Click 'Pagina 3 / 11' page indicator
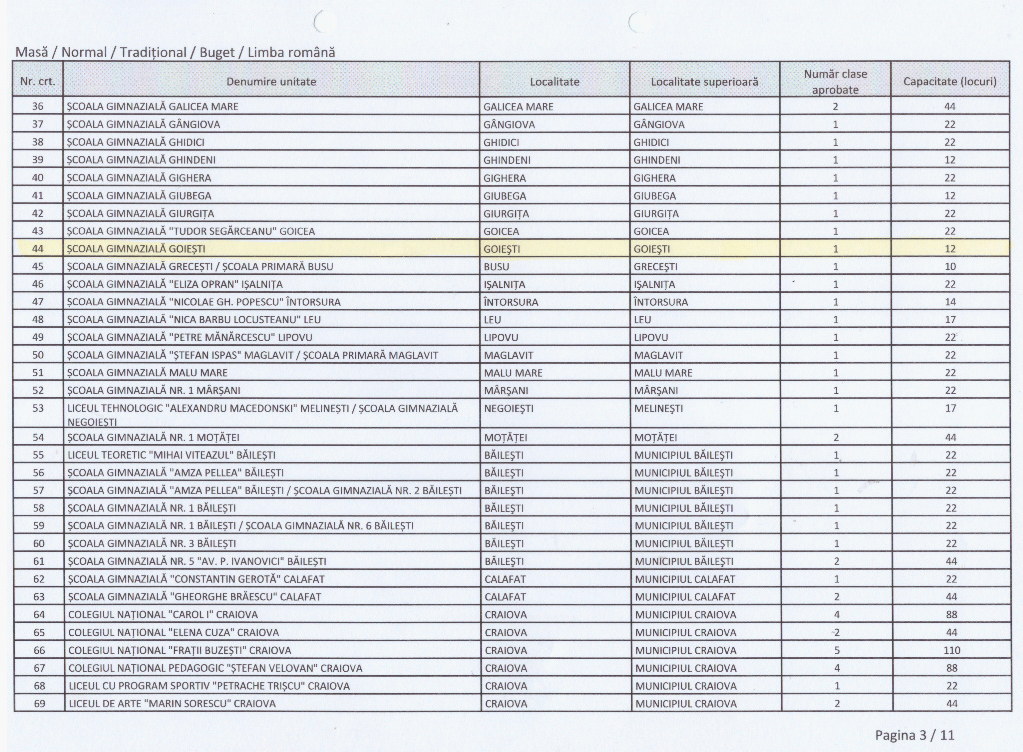The width and height of the screenshot is (1023, 752). (915, 735)
